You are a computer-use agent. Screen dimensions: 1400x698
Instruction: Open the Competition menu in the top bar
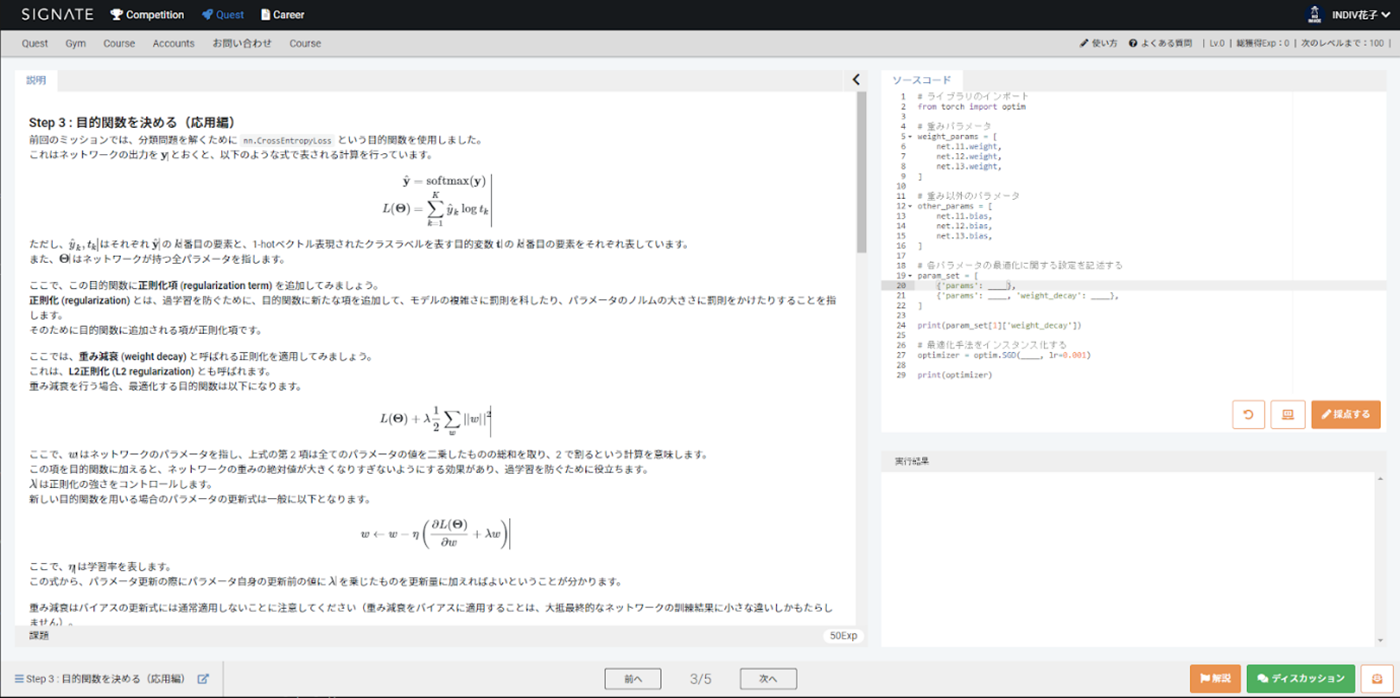(x=147, y=15)
